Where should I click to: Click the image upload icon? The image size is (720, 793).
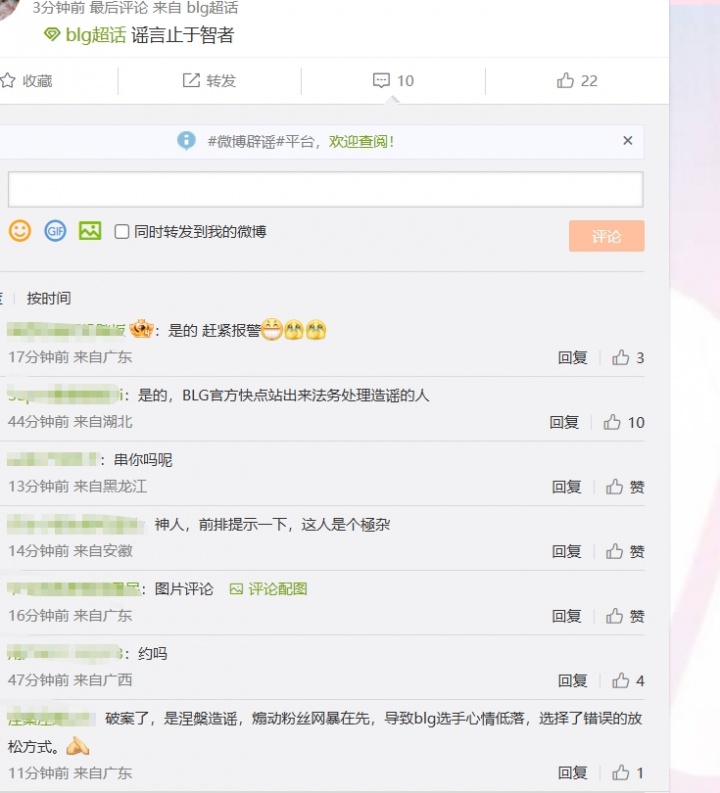[90, 231]
